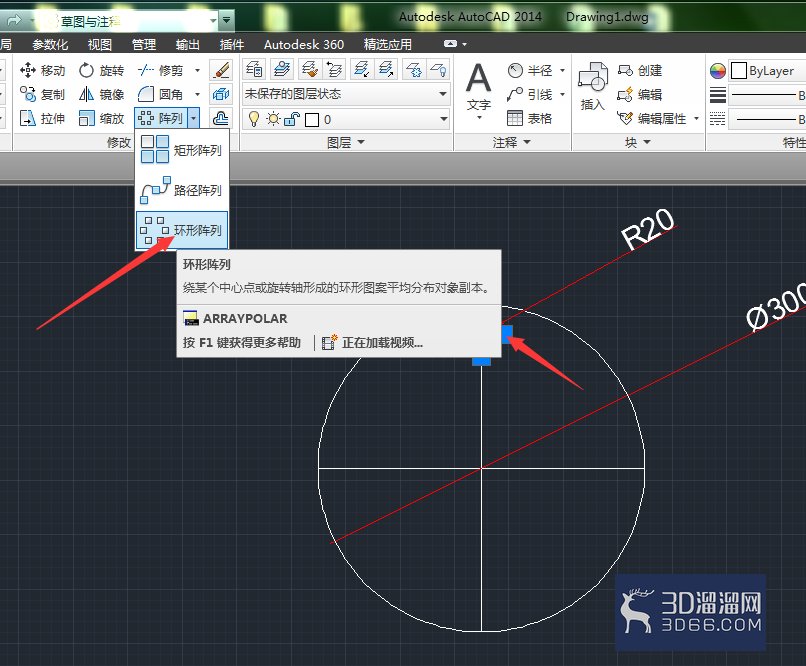Click the Previous Layer icon
This screenshot has width=806, height=666.
pos(335,69)
